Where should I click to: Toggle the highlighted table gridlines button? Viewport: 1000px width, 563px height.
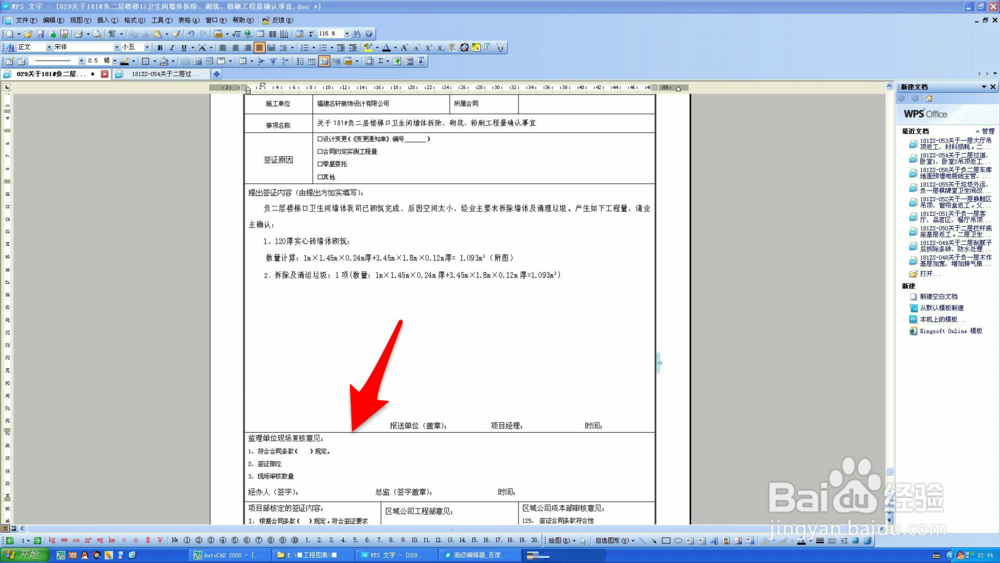(324, 61)
